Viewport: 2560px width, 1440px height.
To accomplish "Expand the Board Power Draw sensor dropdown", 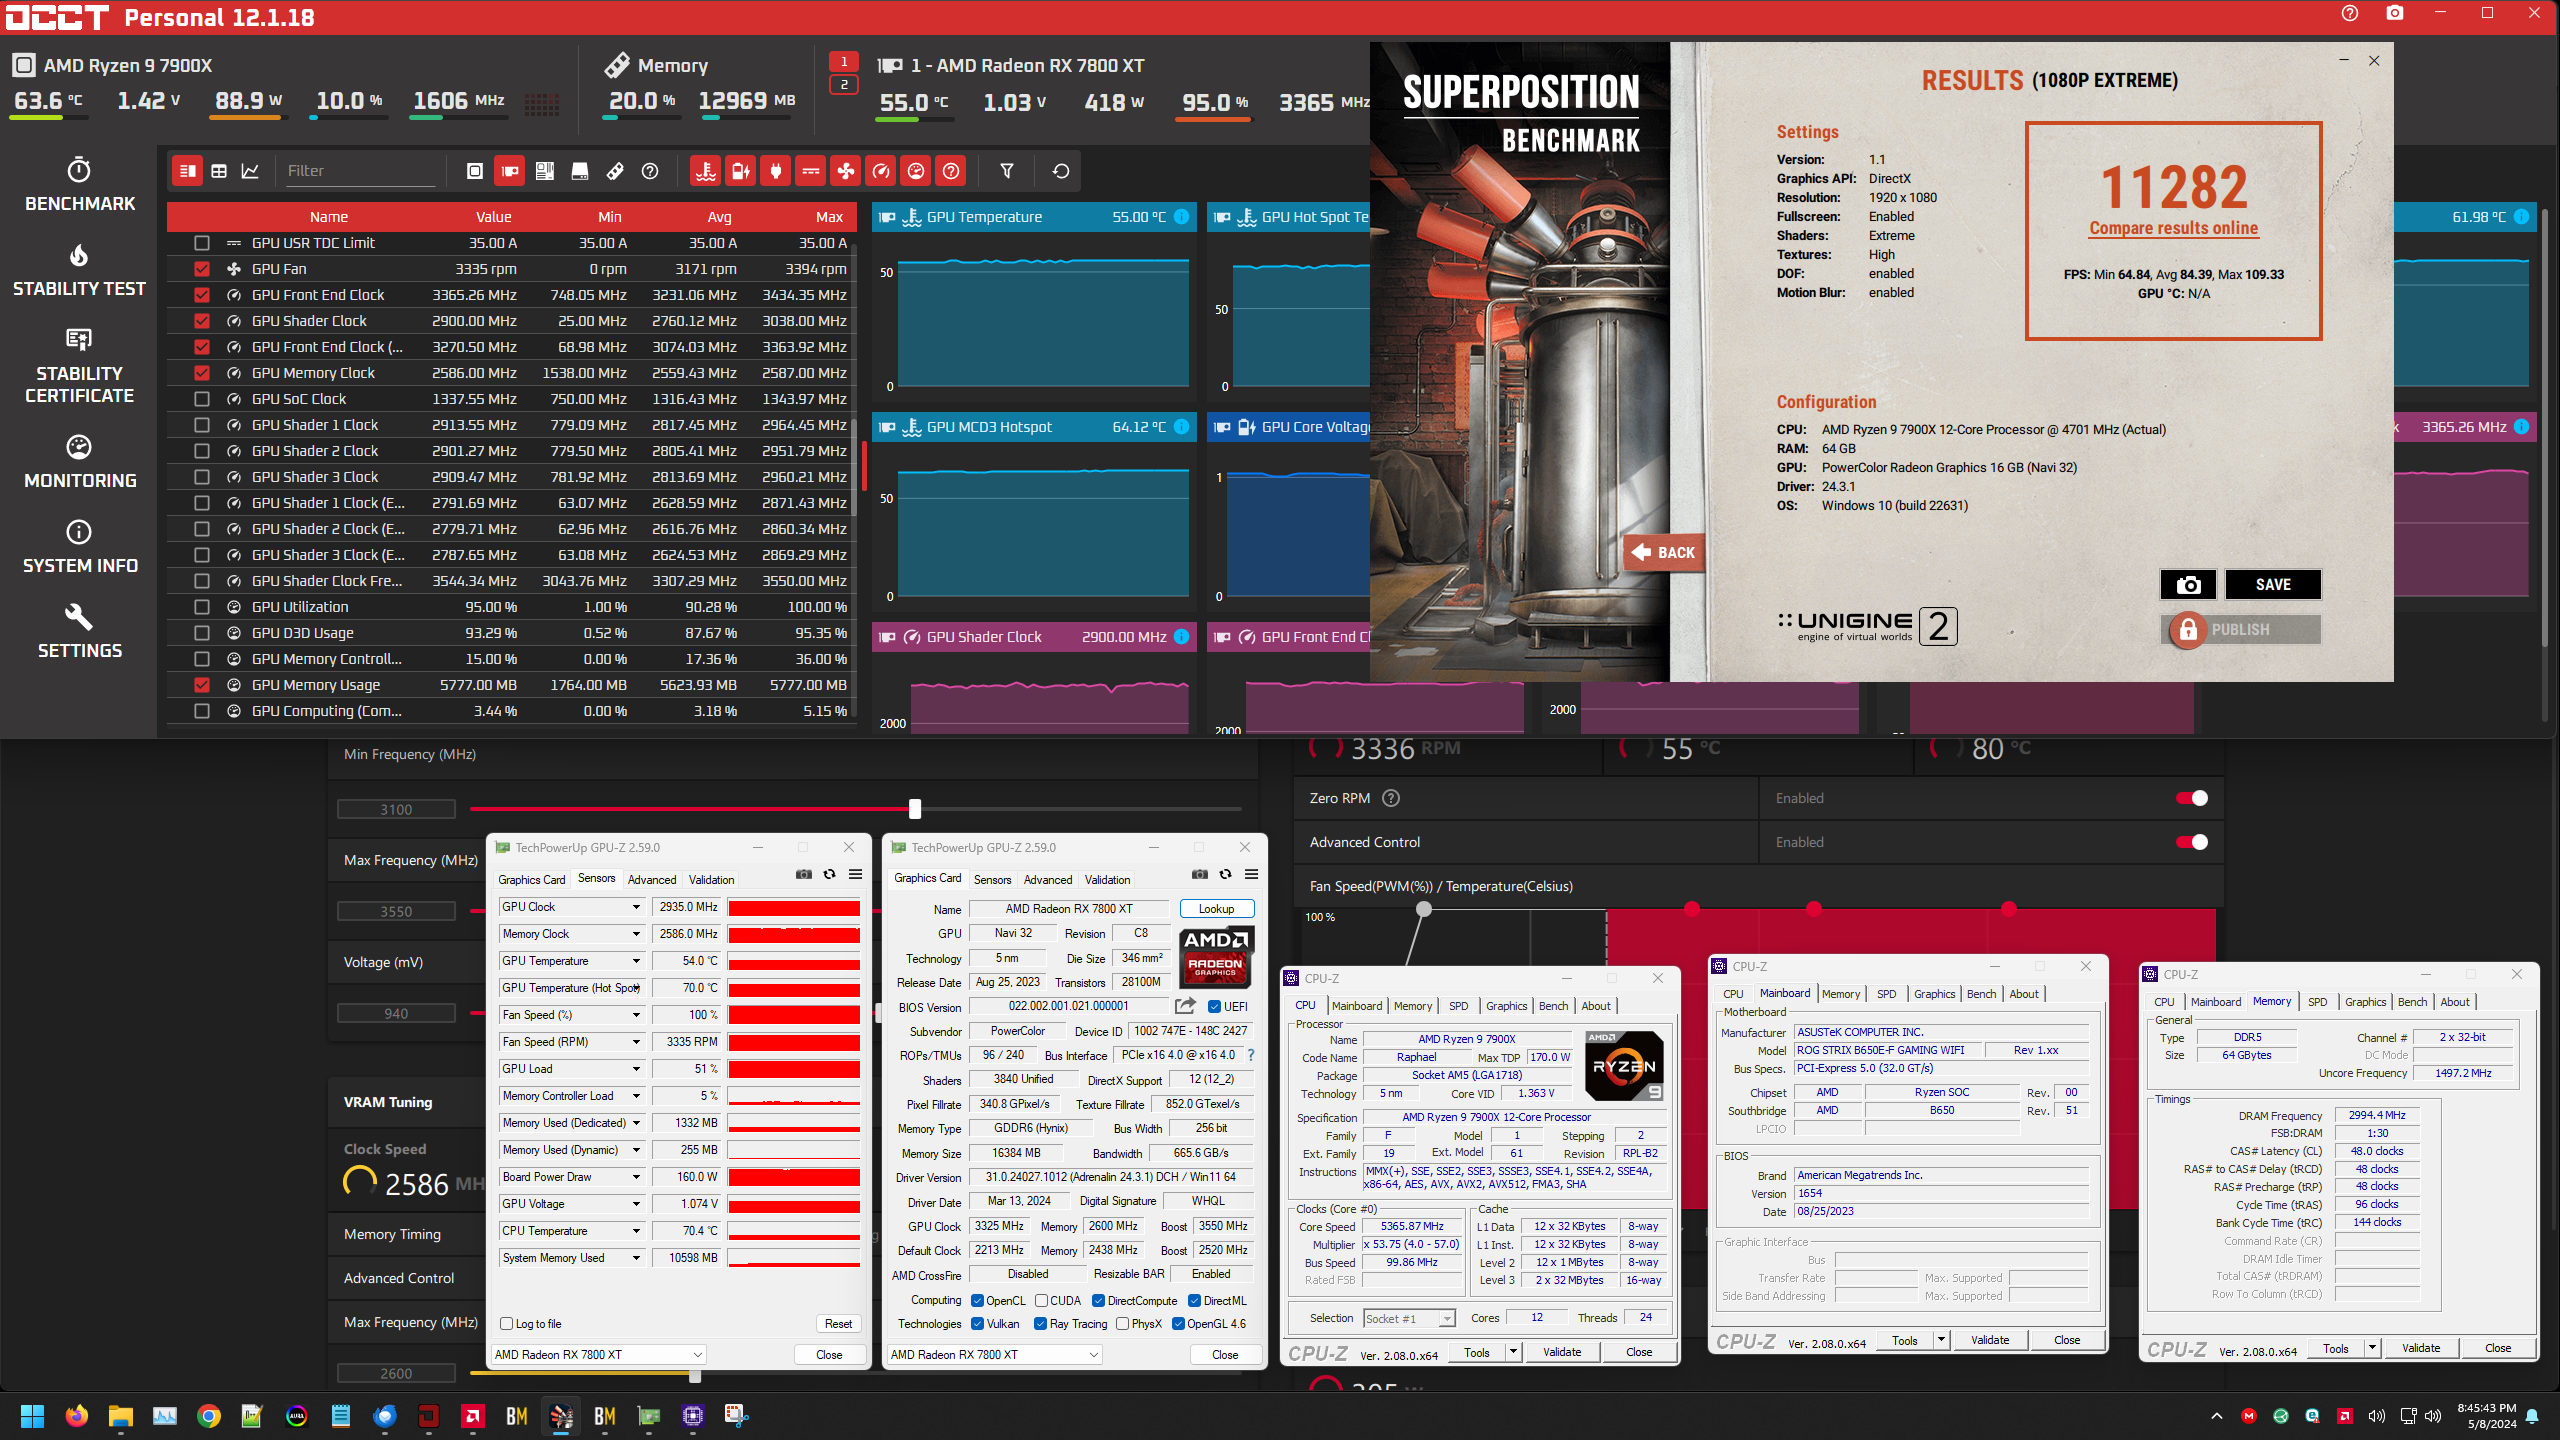I will click(x=636, y=1177).
